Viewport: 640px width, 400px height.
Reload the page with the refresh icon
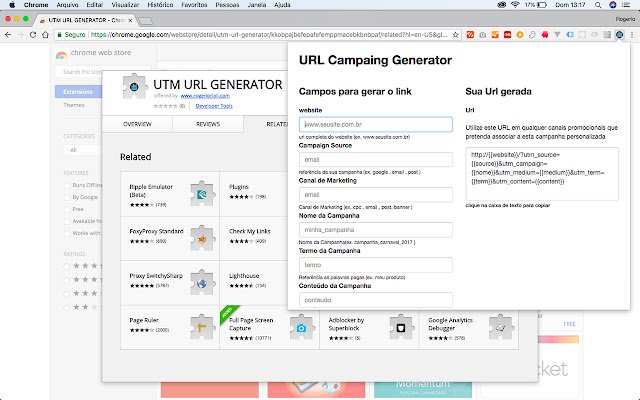(x=33, y=35)
